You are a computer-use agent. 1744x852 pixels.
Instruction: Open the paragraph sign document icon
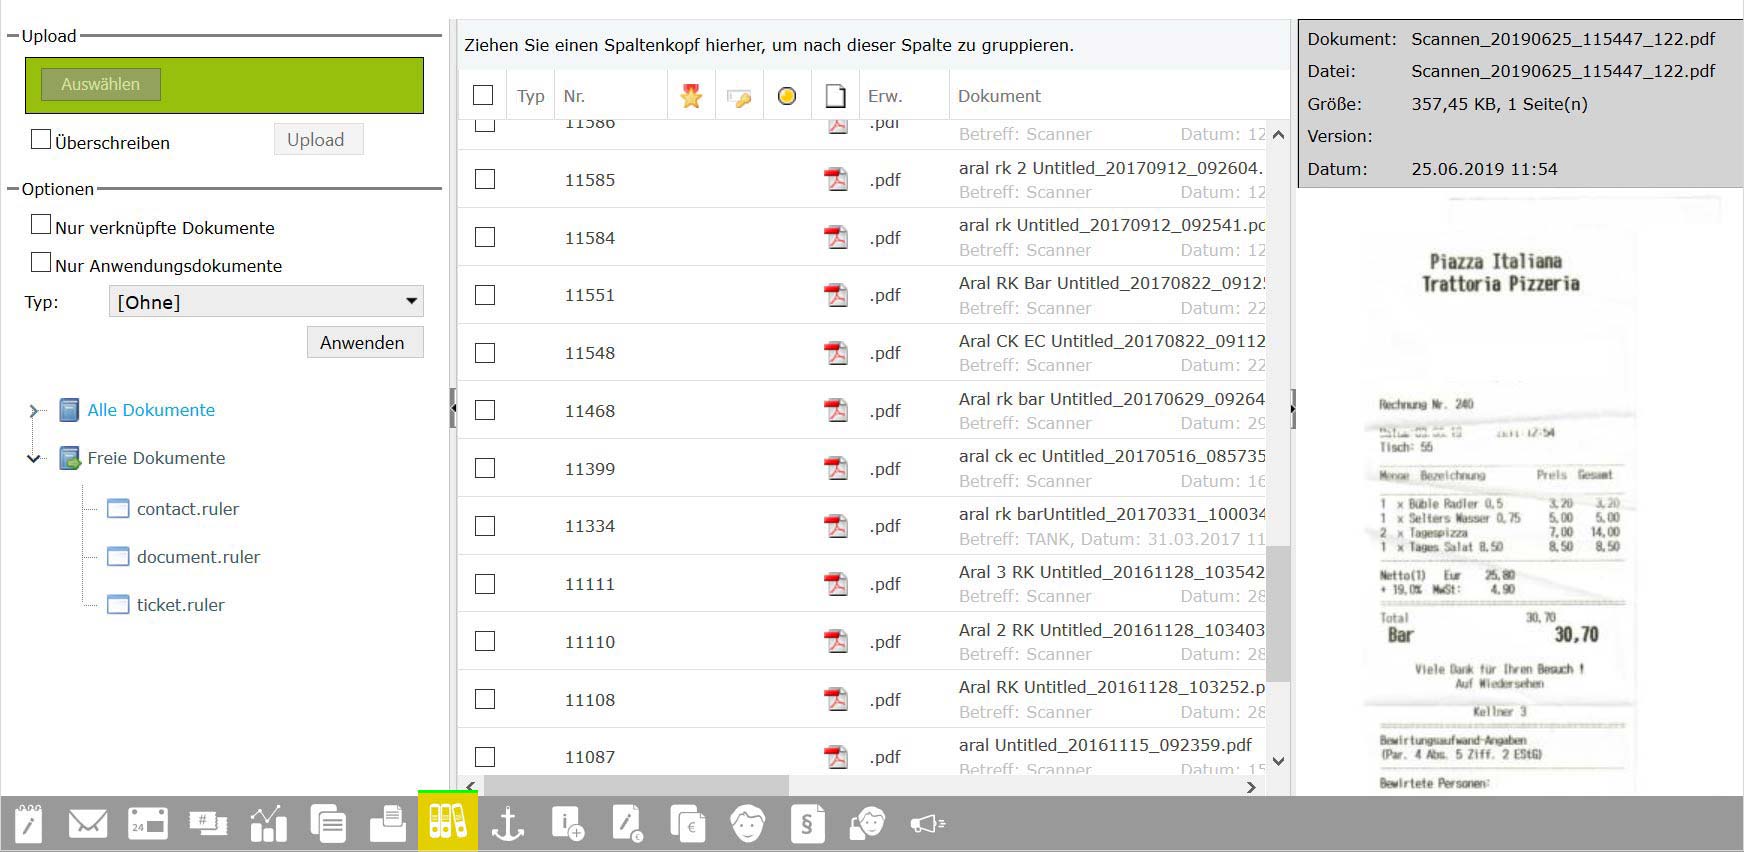point(807,824)
